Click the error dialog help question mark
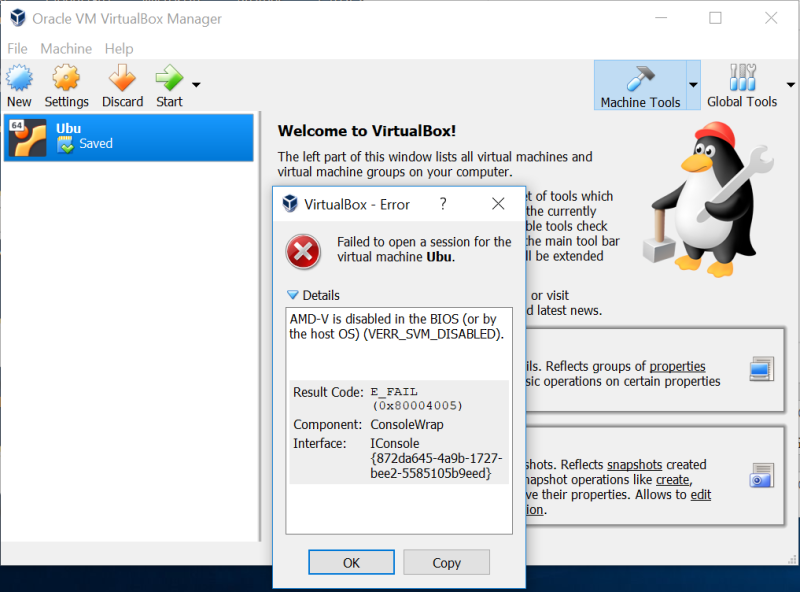800x592 pixels. [x=443, y=204]
